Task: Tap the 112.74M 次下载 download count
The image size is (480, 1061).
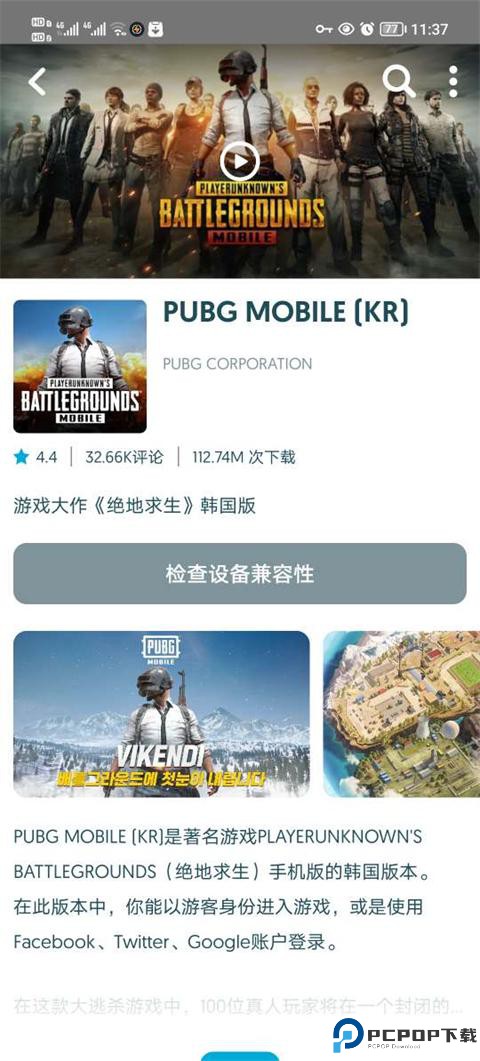Action: 244,457
